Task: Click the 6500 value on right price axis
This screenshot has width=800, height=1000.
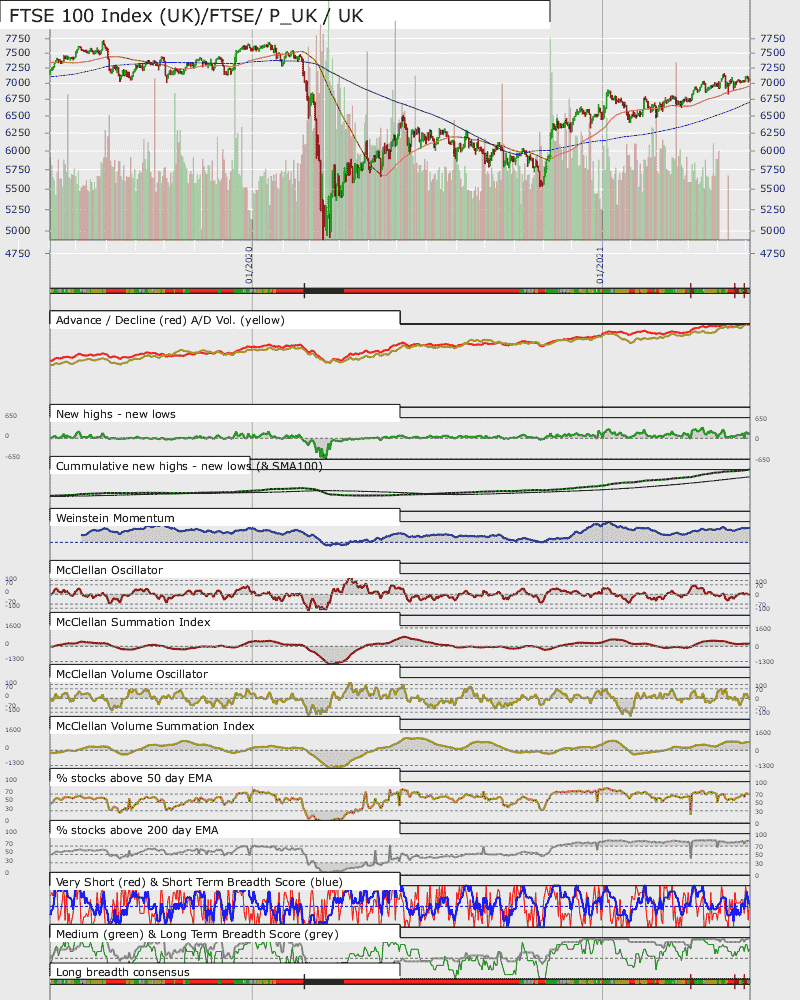Action: pyautogui.click(x=773, y=115)
